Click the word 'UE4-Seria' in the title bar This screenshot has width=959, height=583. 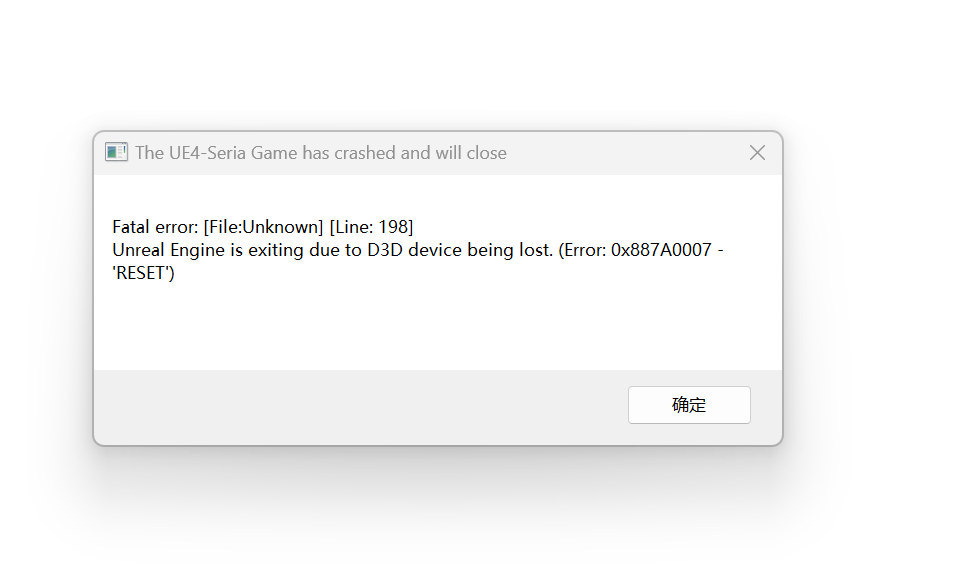click(207, 152)
